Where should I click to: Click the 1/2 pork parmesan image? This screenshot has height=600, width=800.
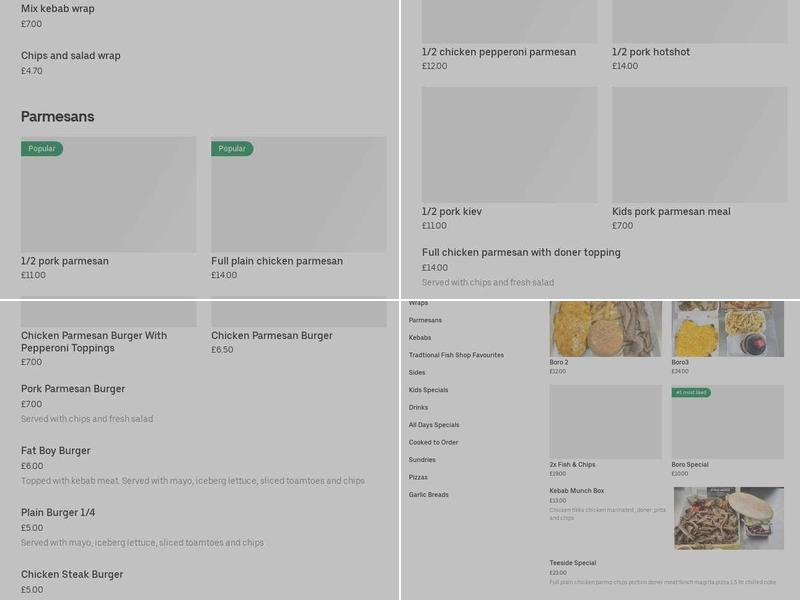pyautogui.click(x=108, y=195)
